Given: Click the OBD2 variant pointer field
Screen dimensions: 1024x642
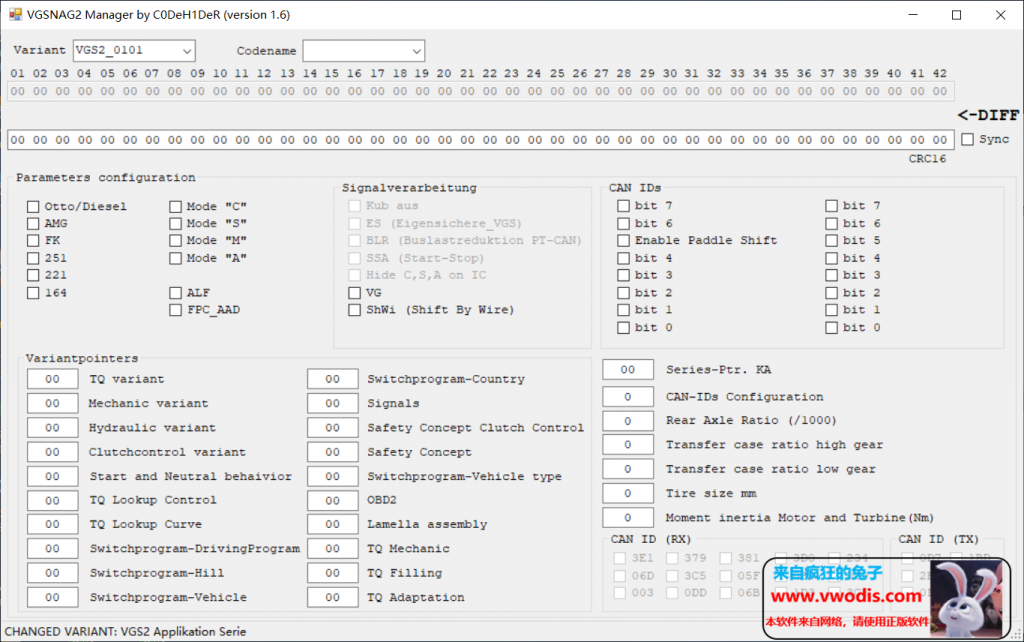Looking at the screenshot, I should coord(333,501).
